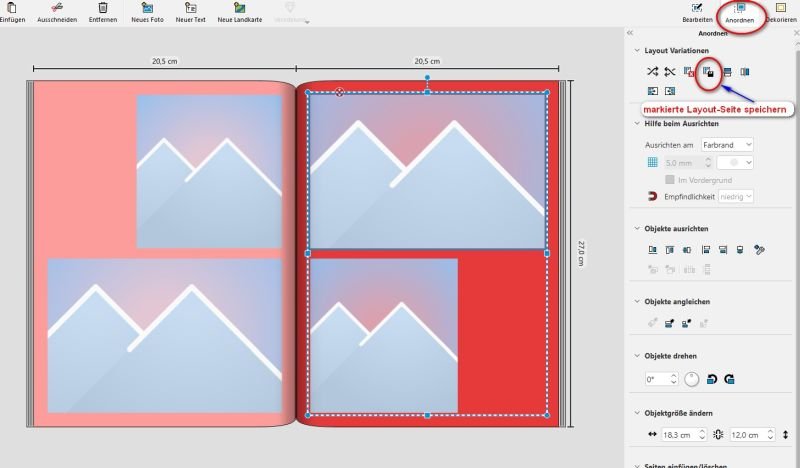800x468 pixels.
Task: Collapse the Objekte drehen section
Action: (x=637, y=356)
